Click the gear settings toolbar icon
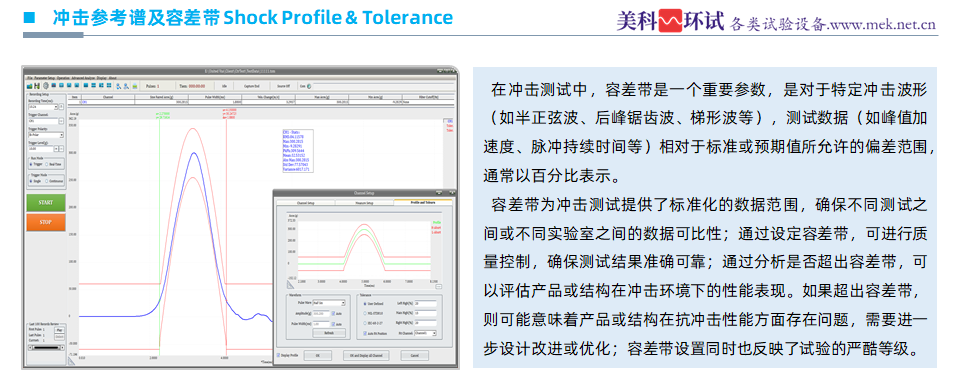 46,86
